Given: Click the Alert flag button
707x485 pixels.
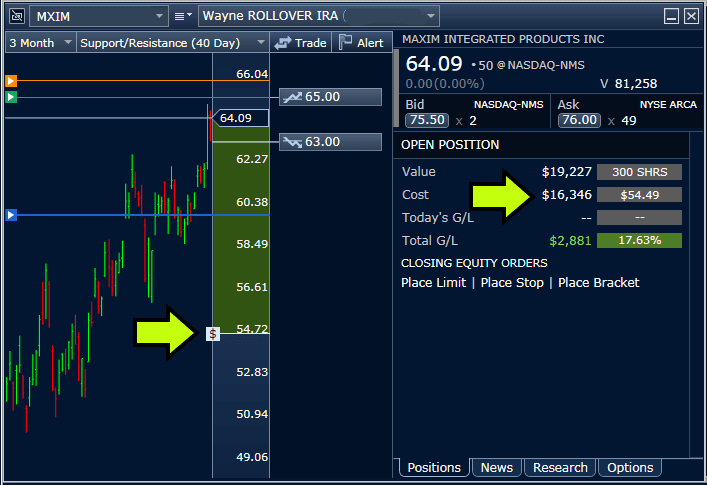Looking at the screenshot, I should (361, 43).
